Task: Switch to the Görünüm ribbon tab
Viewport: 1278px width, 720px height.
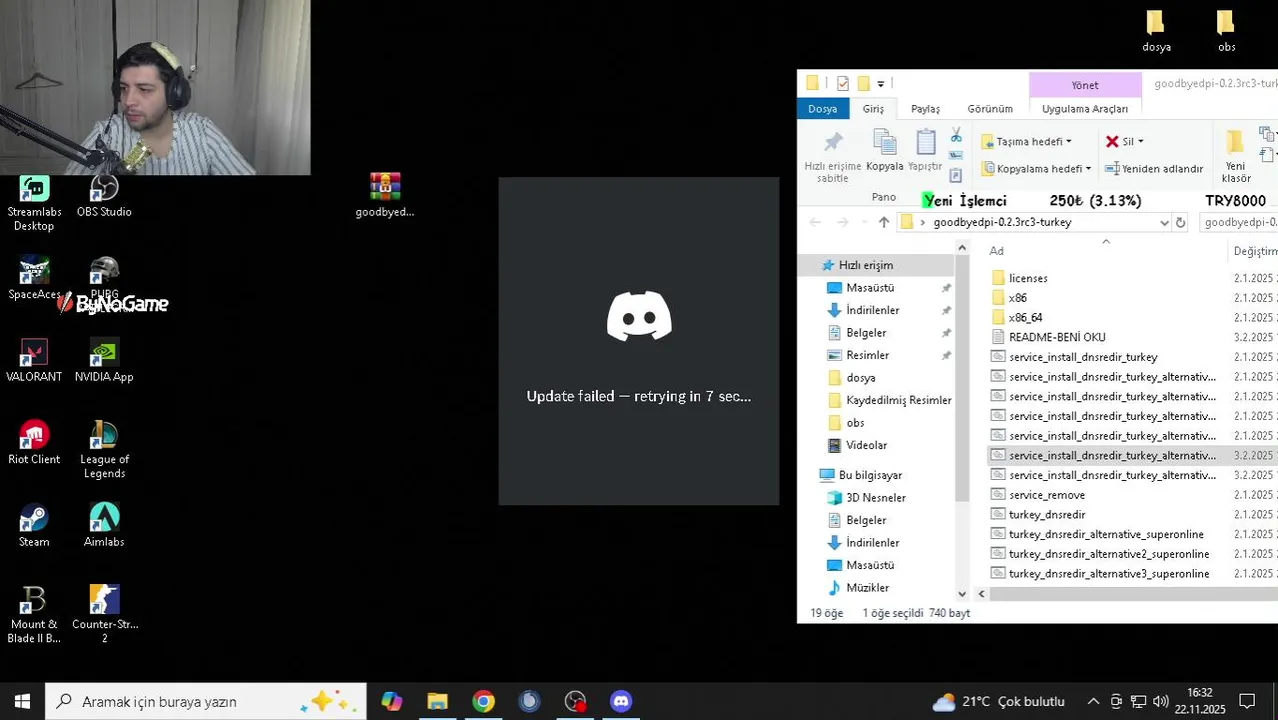Action: click(990, 108)
